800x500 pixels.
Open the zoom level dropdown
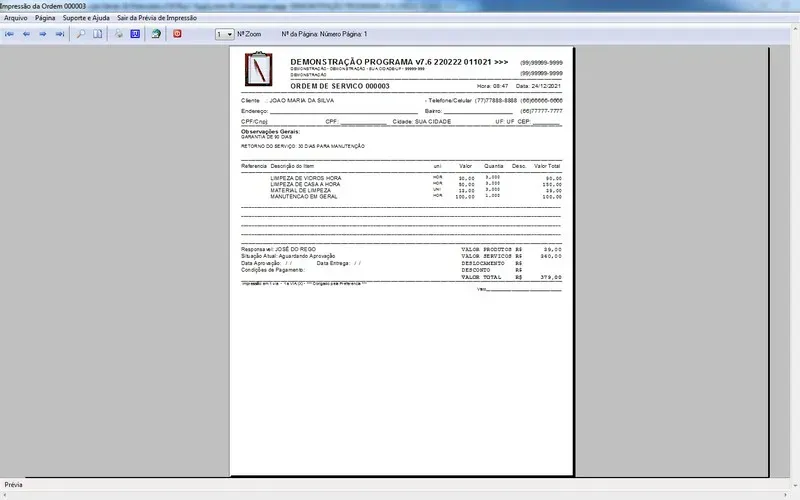[230, 34]
